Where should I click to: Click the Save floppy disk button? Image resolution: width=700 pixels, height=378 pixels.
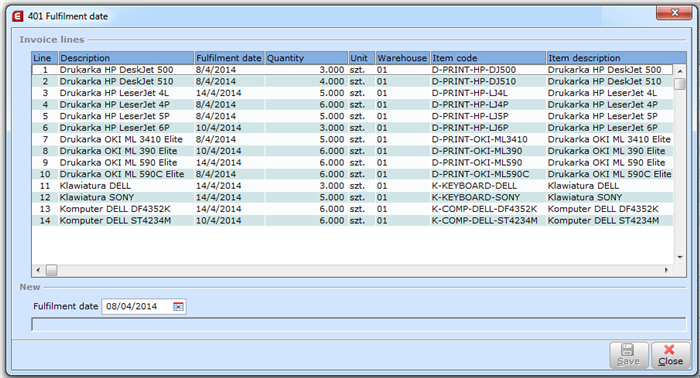[x=629, y=355]
